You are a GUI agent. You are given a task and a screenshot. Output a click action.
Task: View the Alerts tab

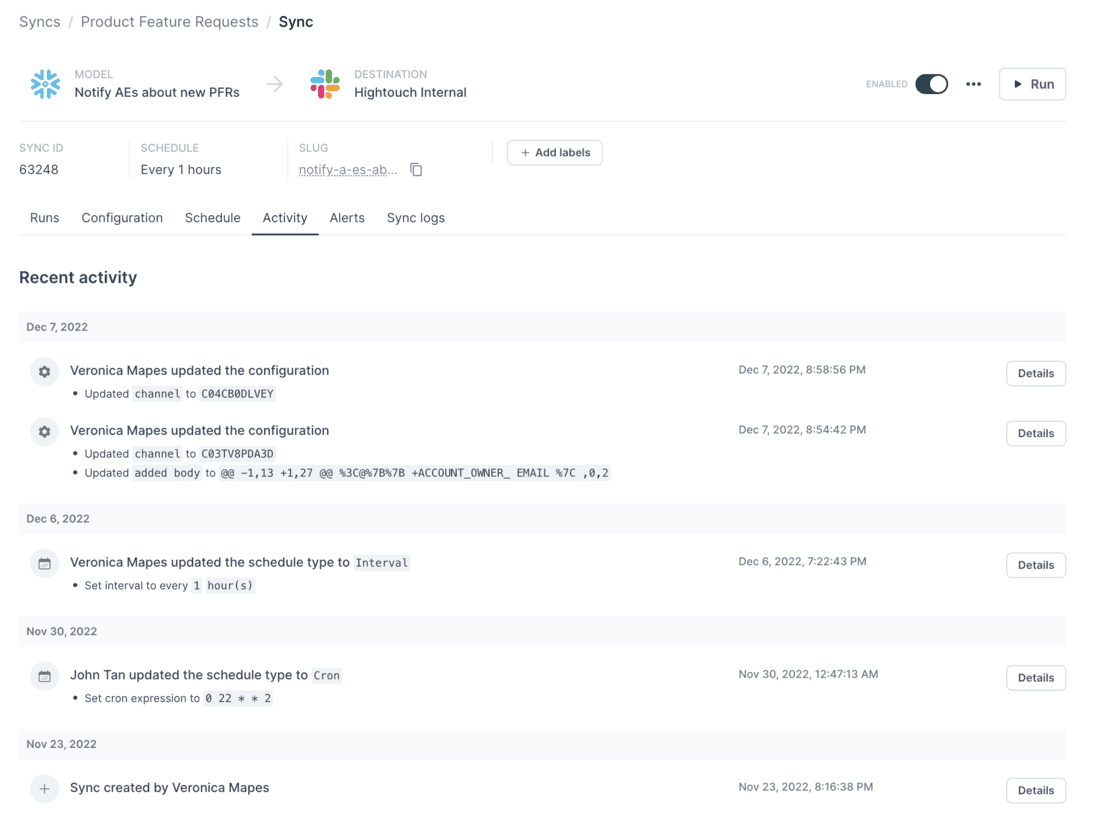(347, 217)
